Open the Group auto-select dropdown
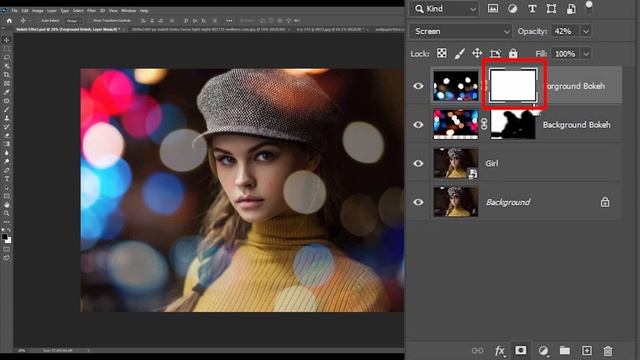The height and width of the screenshot is (360, 640). pos(74,20)
